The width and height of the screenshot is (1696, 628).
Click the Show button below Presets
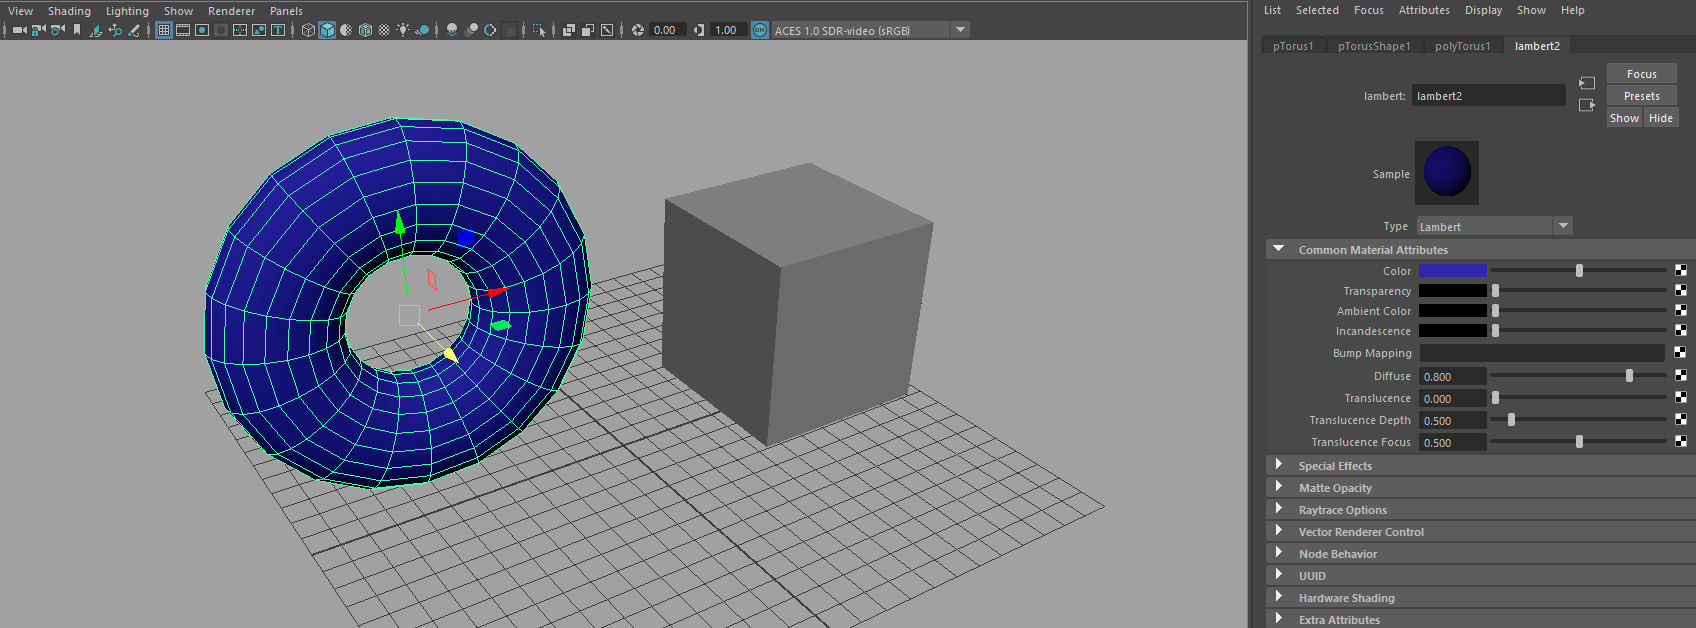(1624, 118)
